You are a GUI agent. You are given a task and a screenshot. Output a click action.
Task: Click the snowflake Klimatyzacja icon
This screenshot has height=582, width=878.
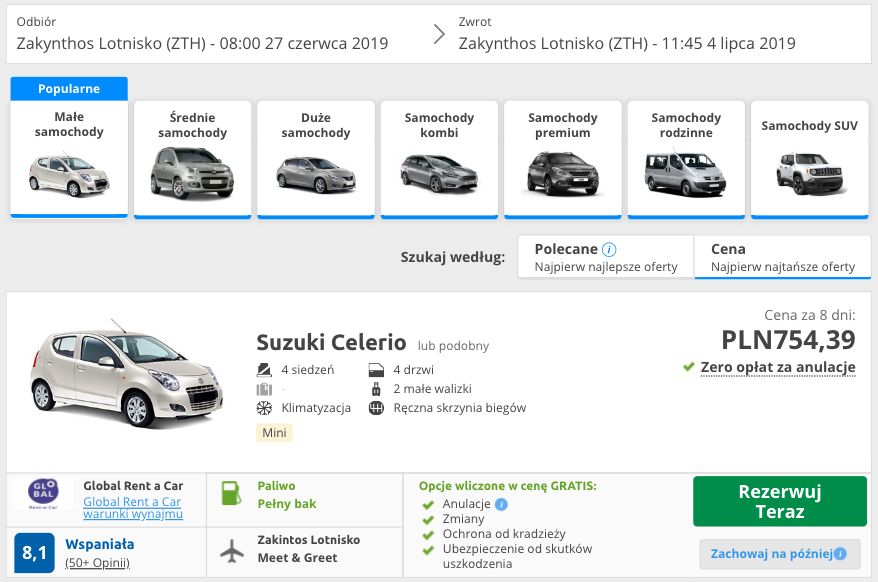click(264, 408)
